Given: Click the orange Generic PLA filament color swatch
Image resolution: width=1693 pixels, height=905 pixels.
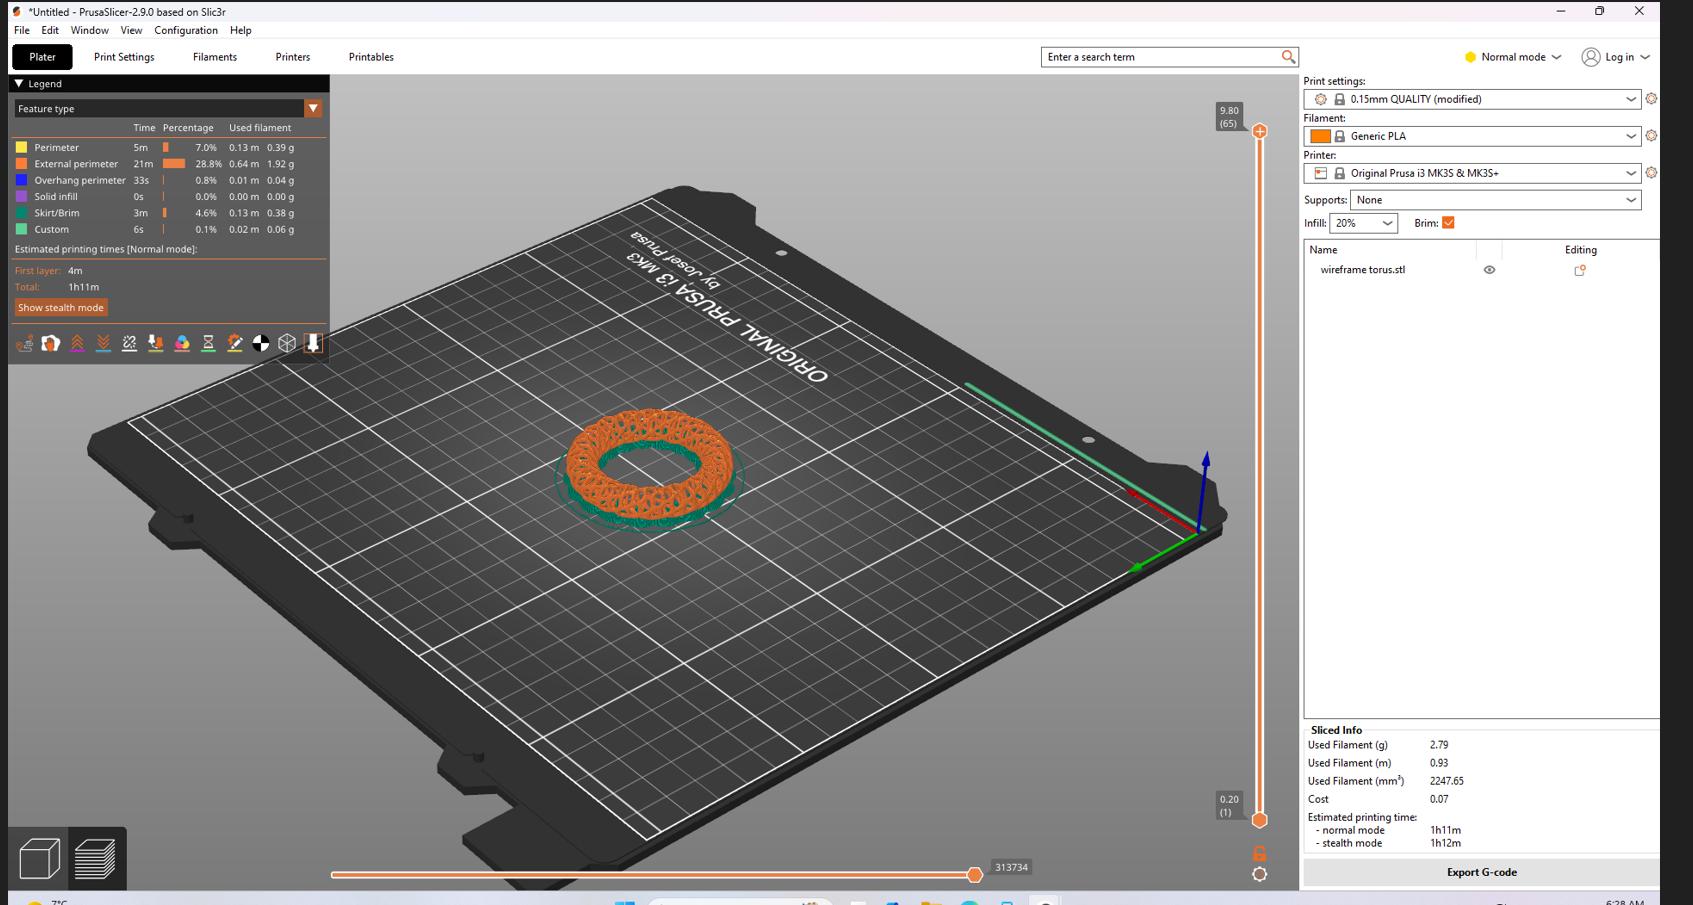Looking at the screenshot, I should coord(1320,136).
